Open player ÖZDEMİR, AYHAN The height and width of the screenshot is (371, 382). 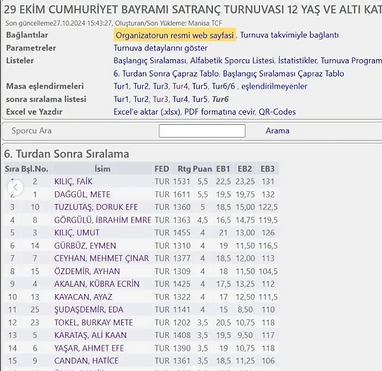coord(87,271)
